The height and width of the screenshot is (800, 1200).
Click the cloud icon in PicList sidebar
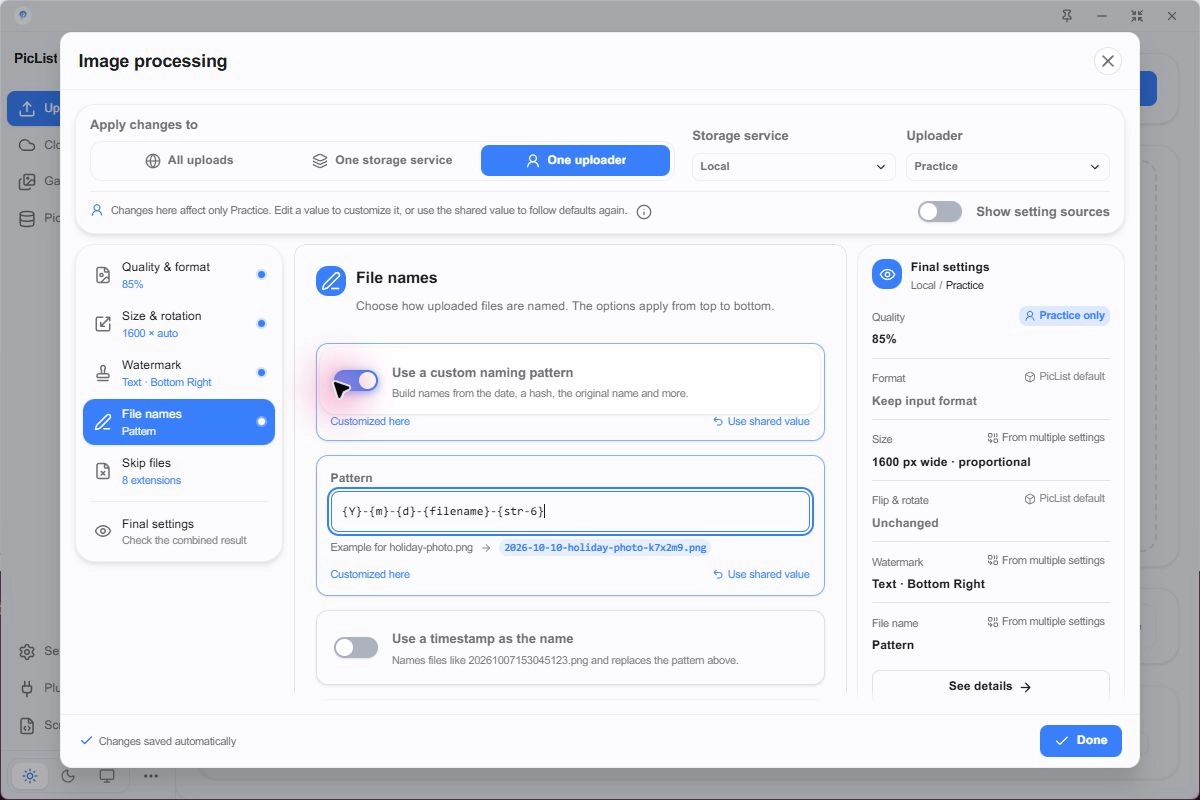27,145
